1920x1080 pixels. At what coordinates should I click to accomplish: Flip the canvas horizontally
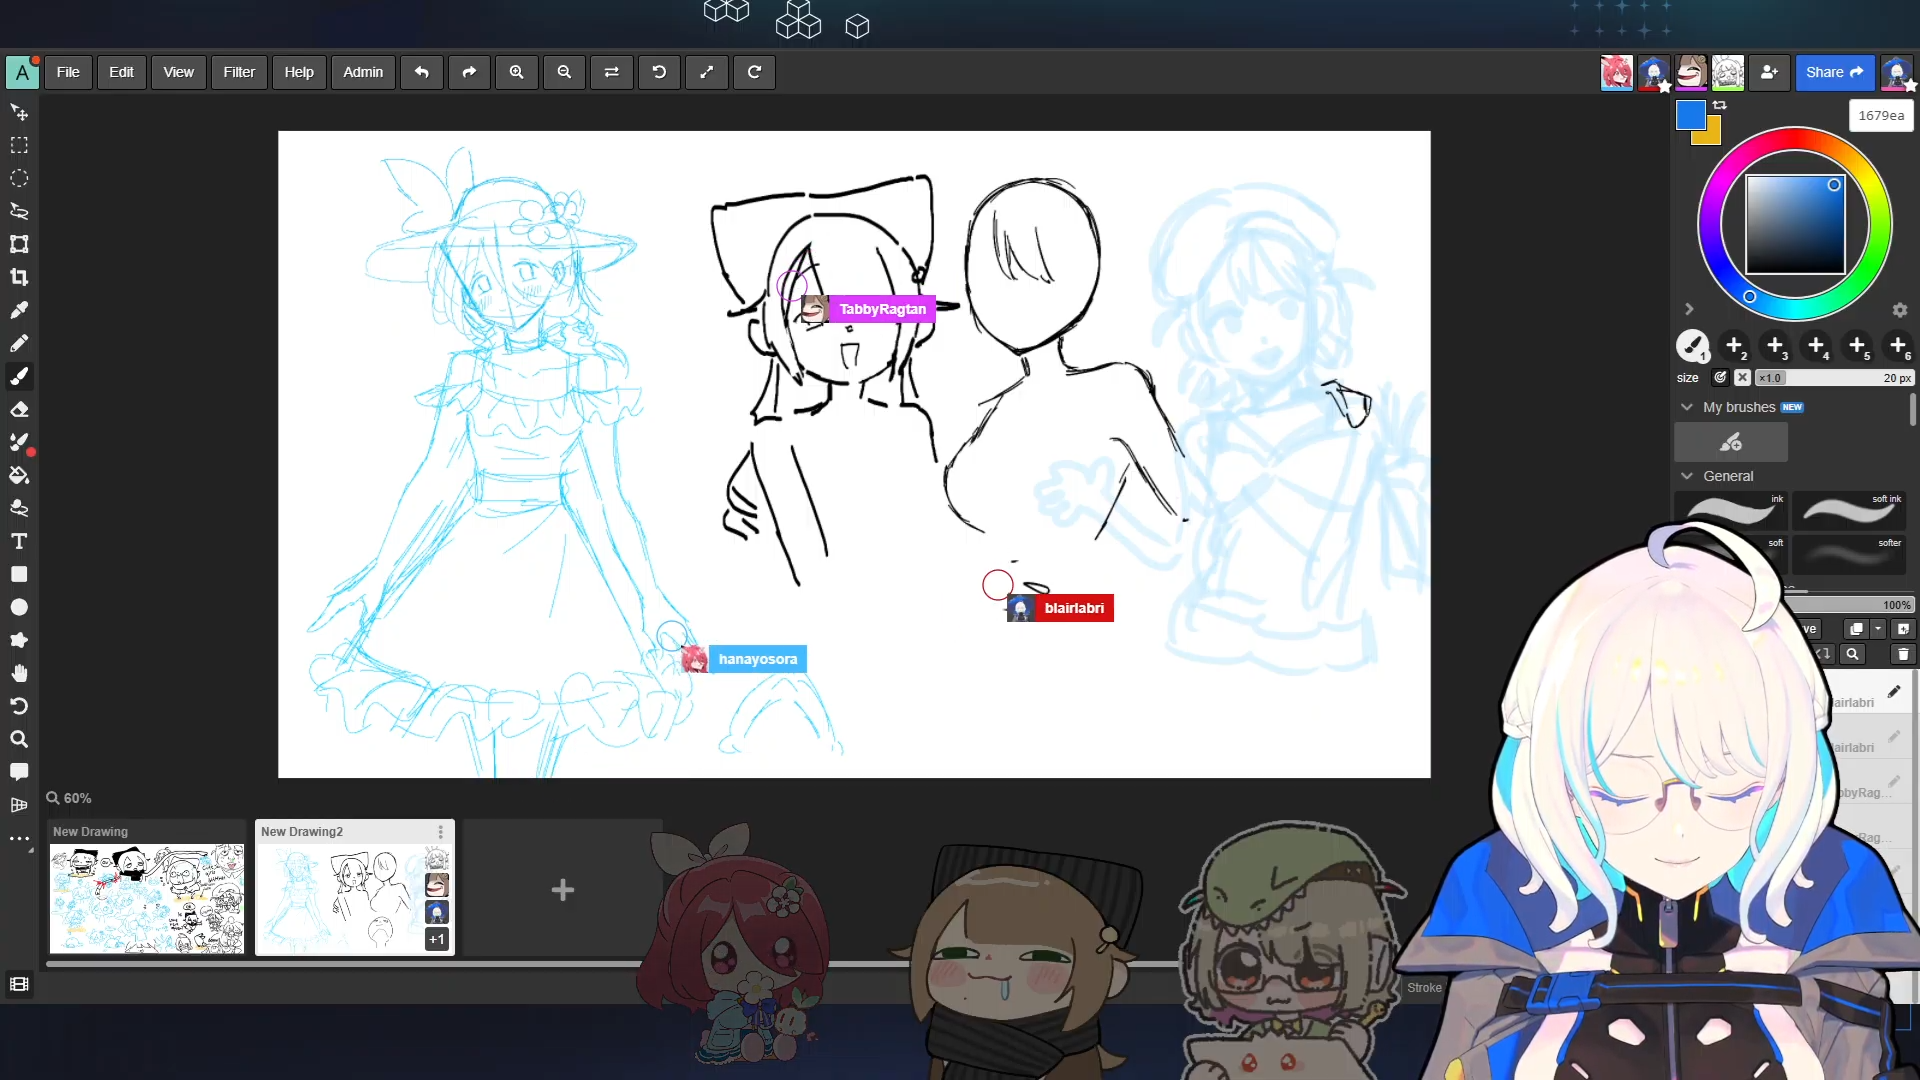(612, 72)
